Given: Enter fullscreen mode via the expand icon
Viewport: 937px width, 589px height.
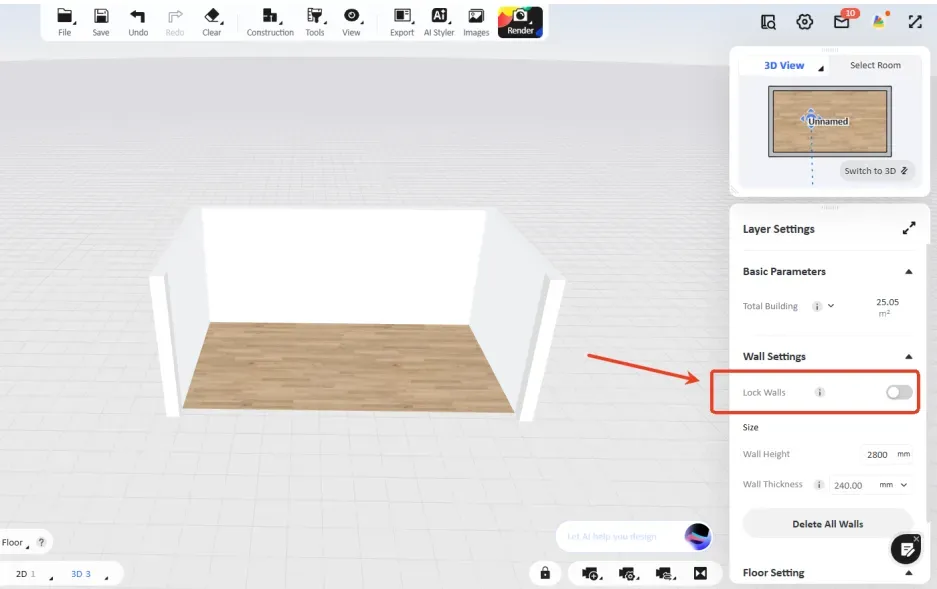Looking at the screenshot, I should [x=914, y=22].
